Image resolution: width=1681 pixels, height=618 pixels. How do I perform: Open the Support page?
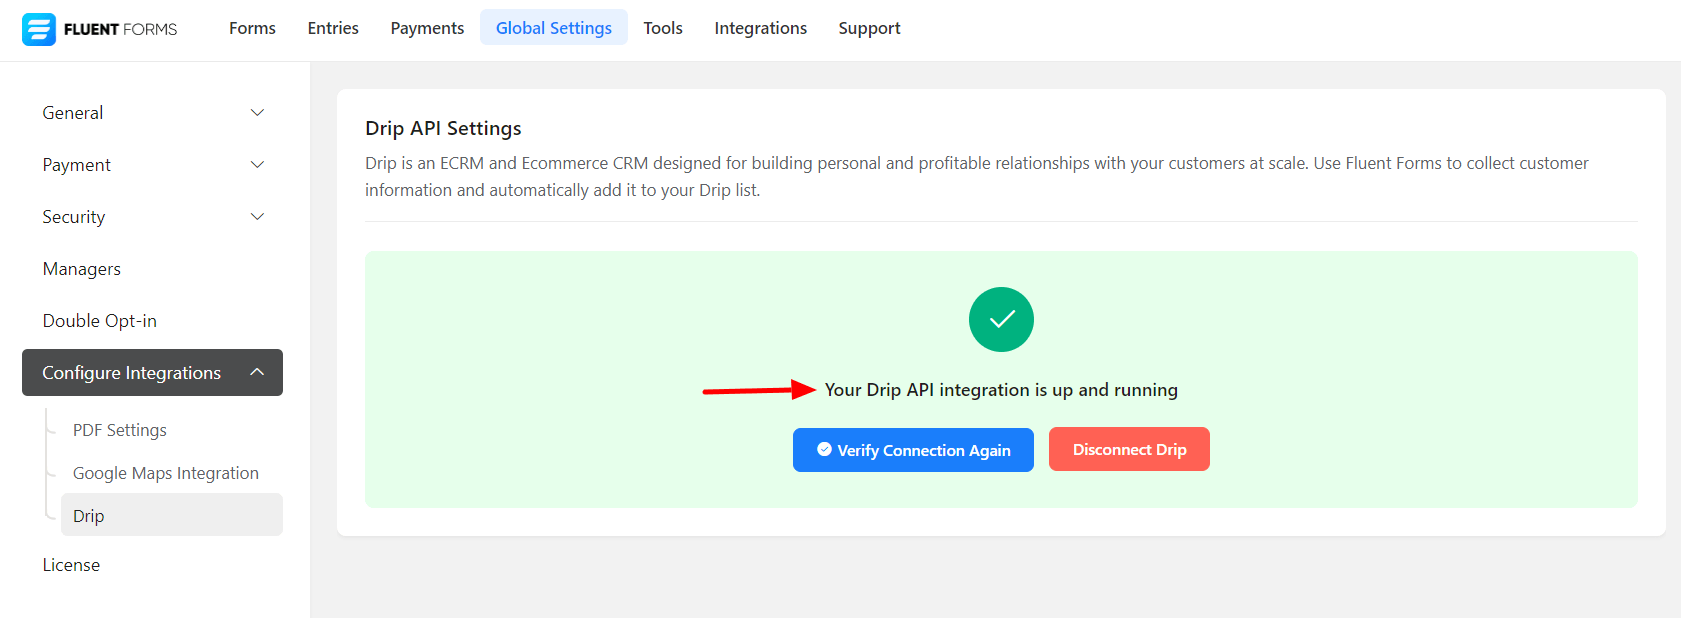pyautogui.click(x=869, y=28)
